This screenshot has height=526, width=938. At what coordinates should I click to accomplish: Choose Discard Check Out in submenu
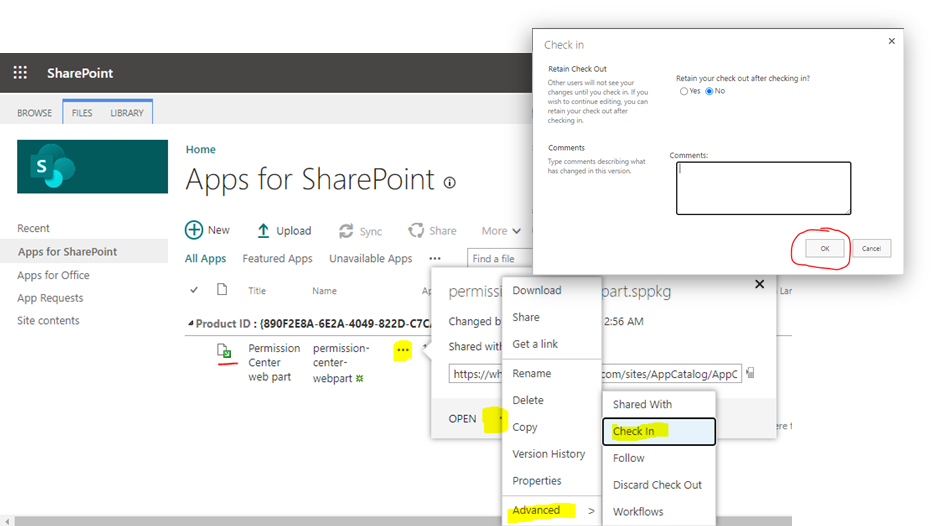click(657, 485)
